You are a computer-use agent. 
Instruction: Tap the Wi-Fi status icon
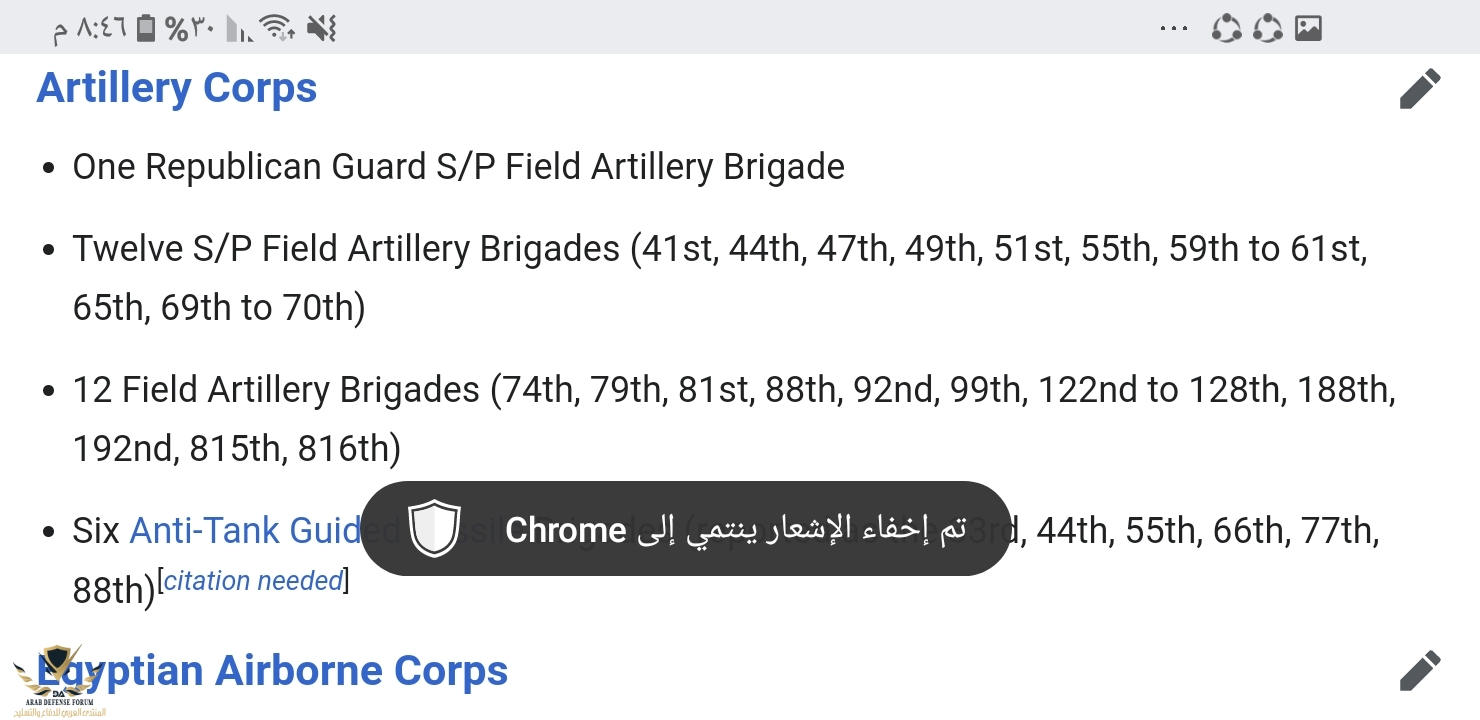point(276,28)
